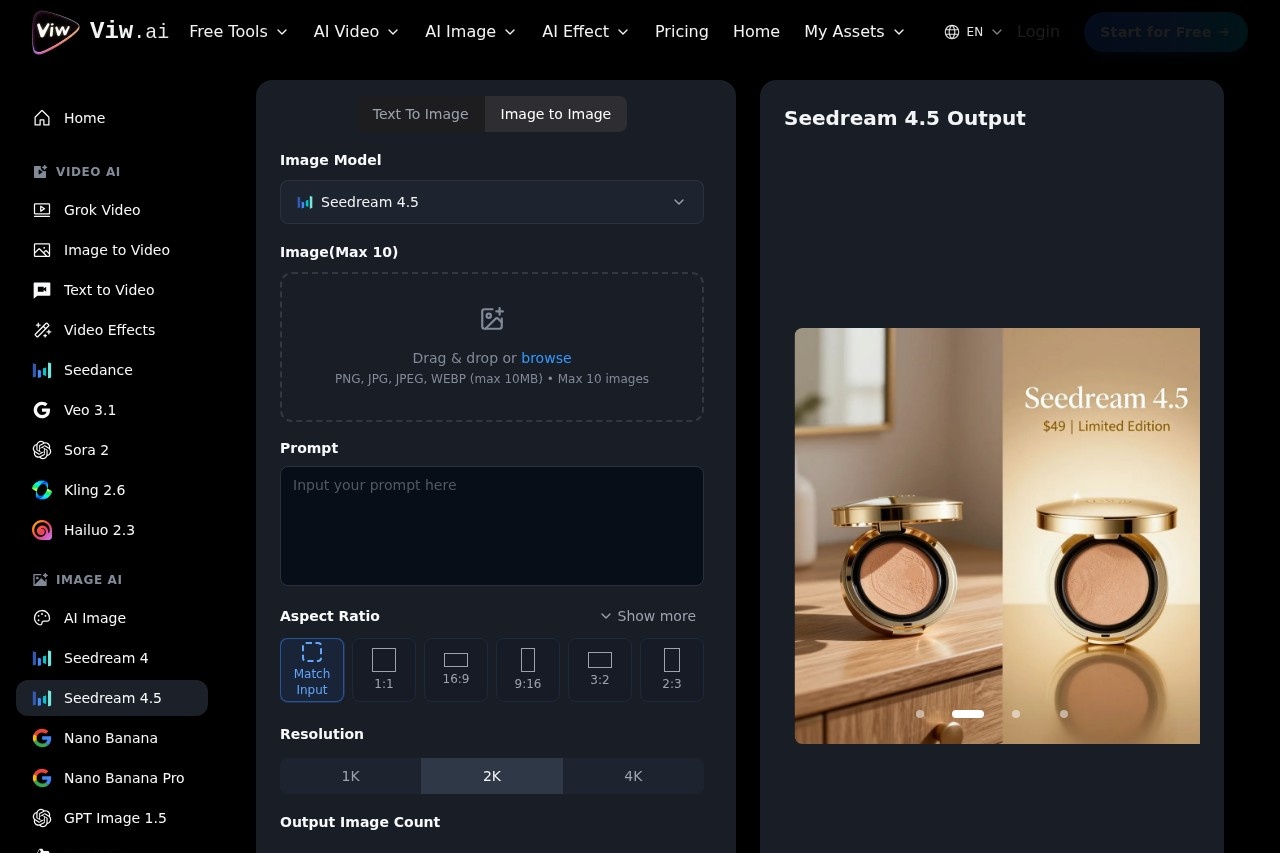Click the image upload icon

pyautogui.click(x=492, y=319)
